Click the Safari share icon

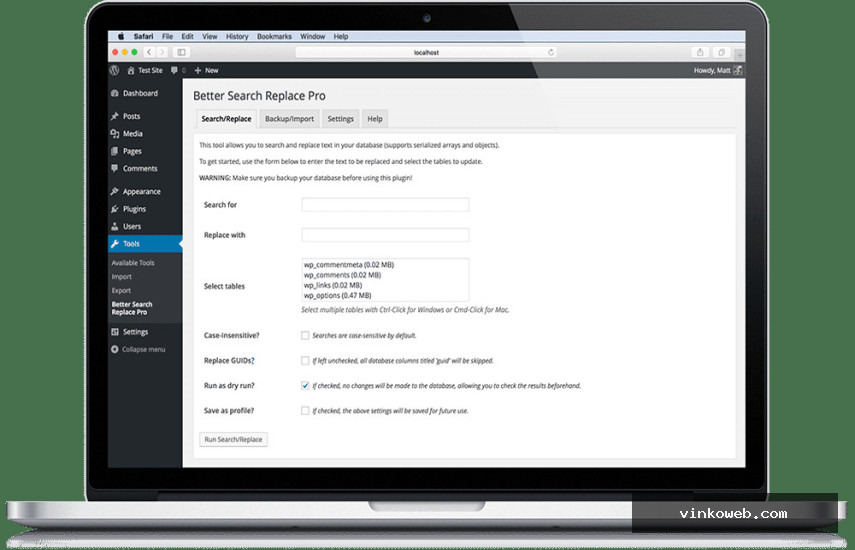click(700, 52)
